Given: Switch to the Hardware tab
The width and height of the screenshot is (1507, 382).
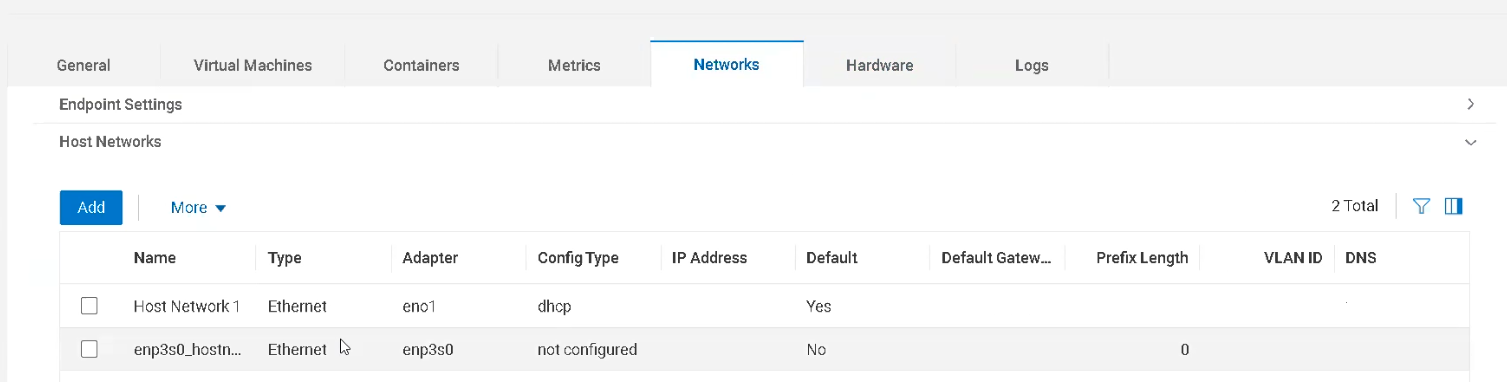Looking at the screenshot, I should (x=880, y=65).
